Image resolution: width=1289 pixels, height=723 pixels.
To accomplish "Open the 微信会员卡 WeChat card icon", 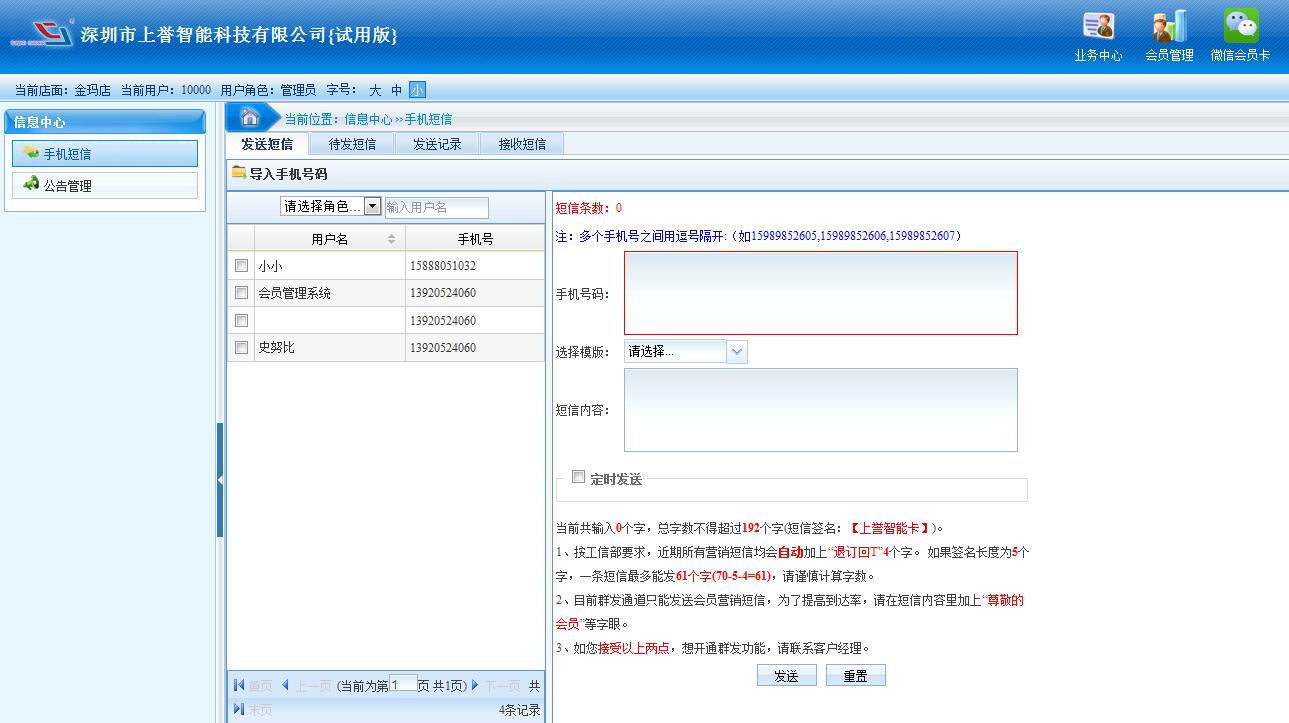I will tap(1240, 27).
